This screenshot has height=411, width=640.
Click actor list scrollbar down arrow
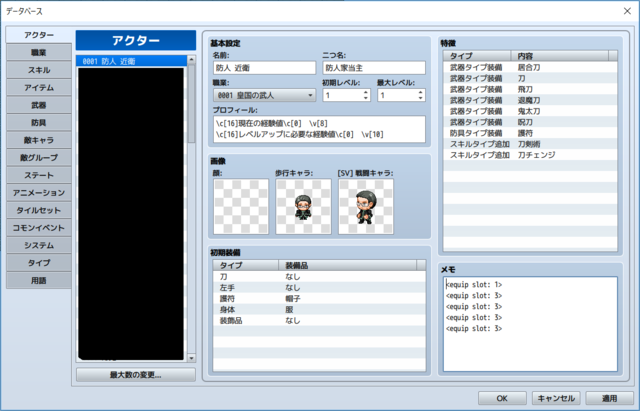[x=191, y=358]
